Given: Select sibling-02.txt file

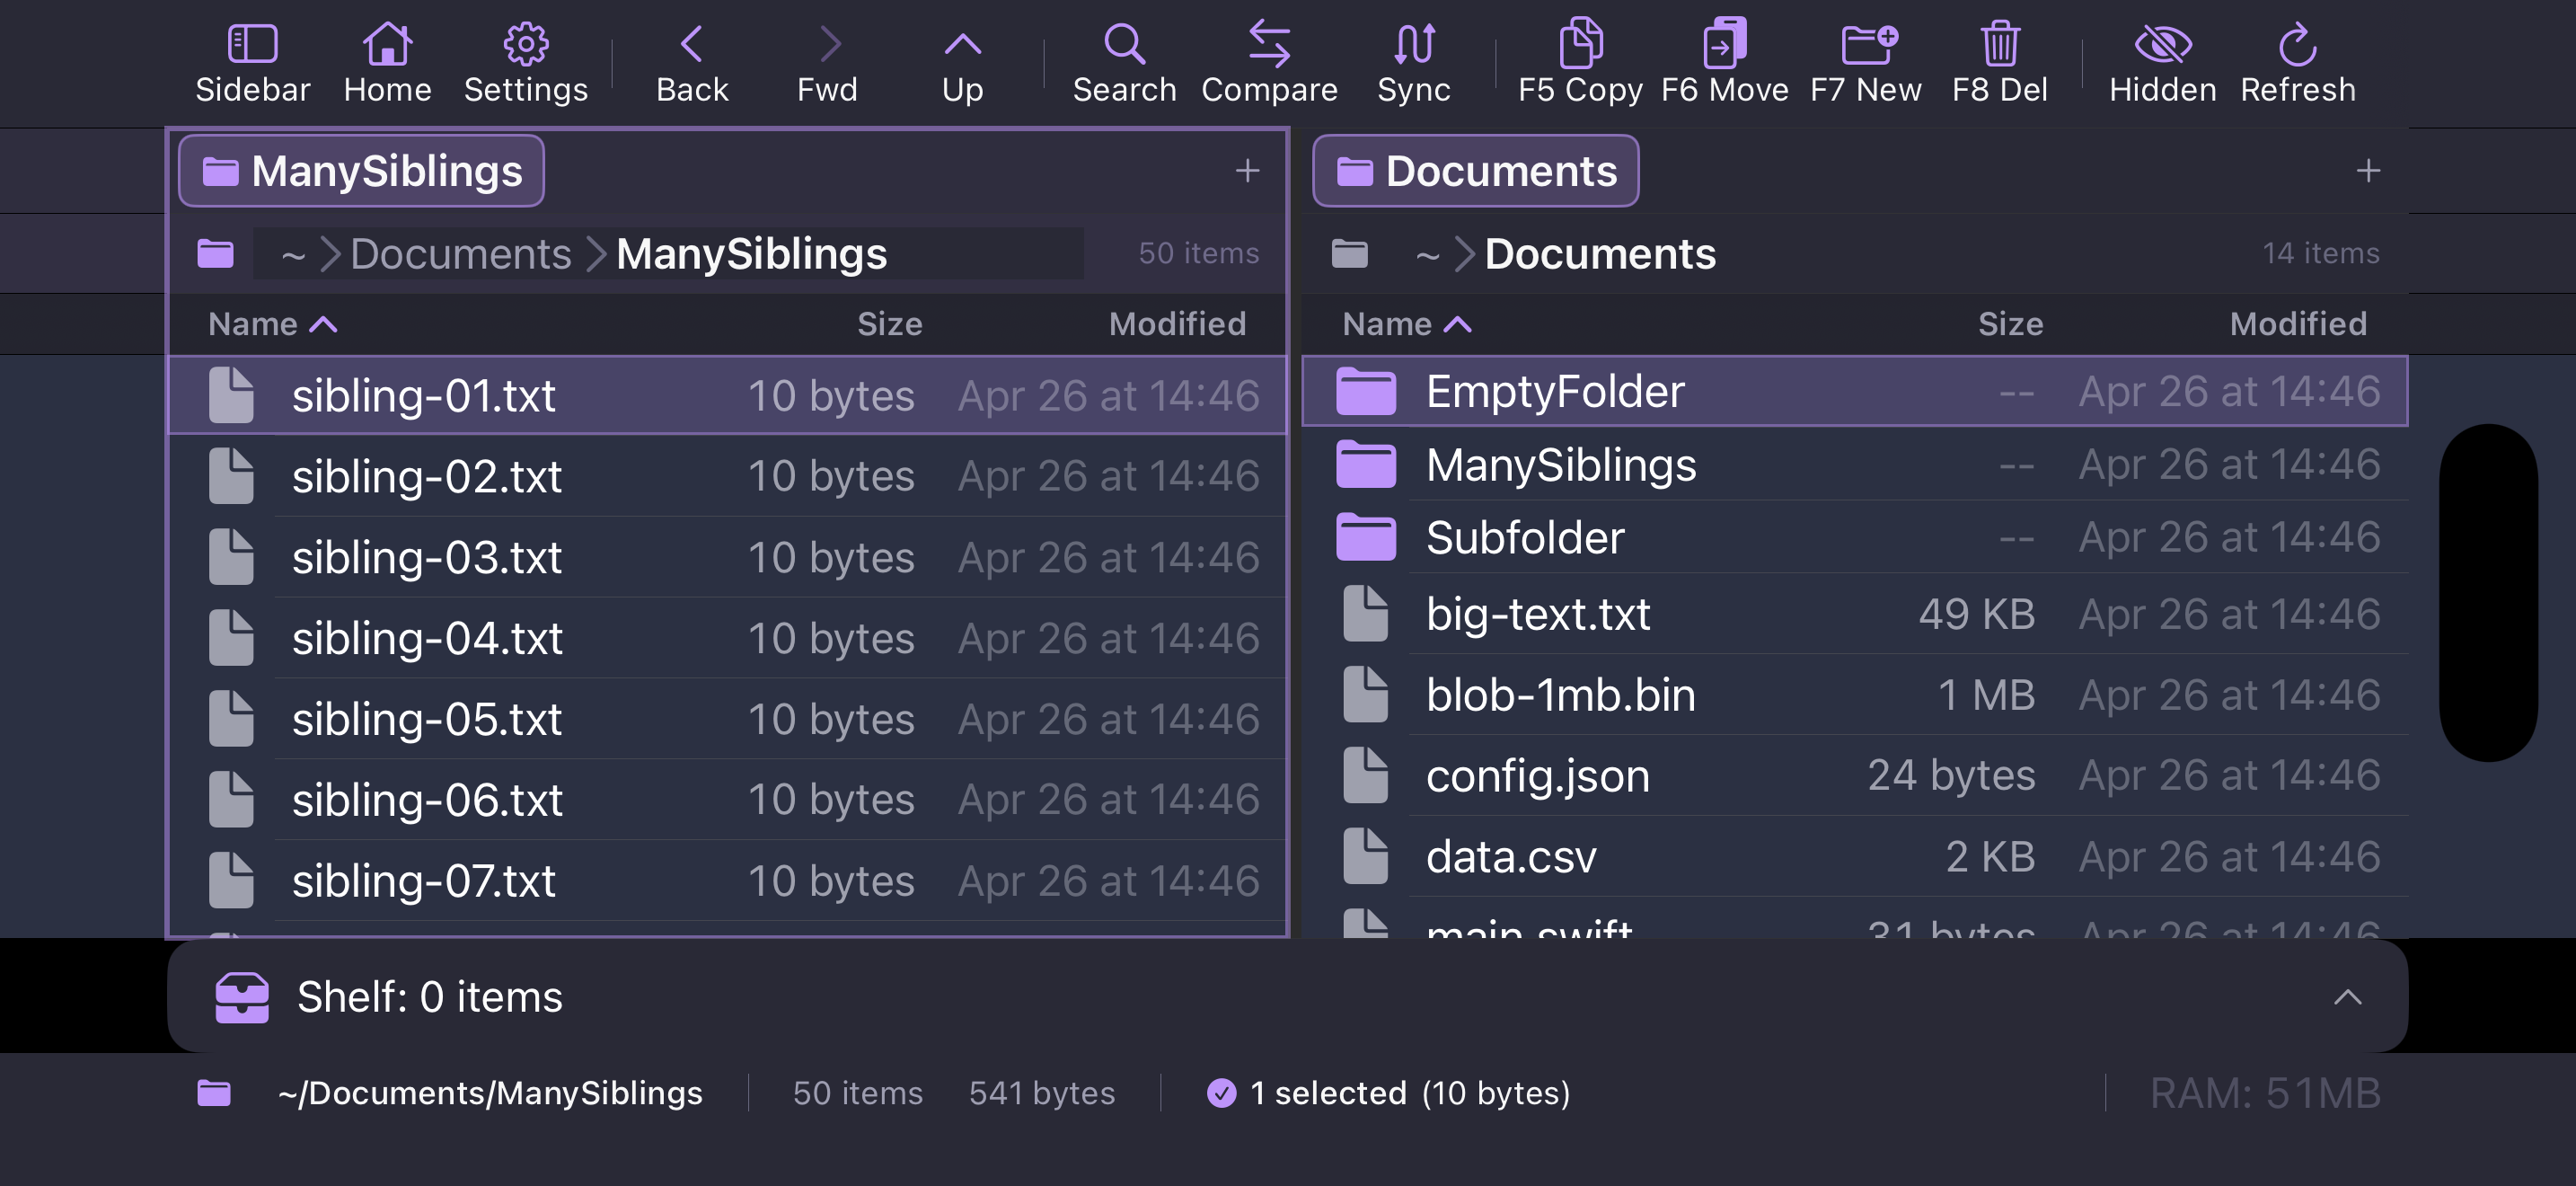Looking at the screenshot, I should (728, 476).
